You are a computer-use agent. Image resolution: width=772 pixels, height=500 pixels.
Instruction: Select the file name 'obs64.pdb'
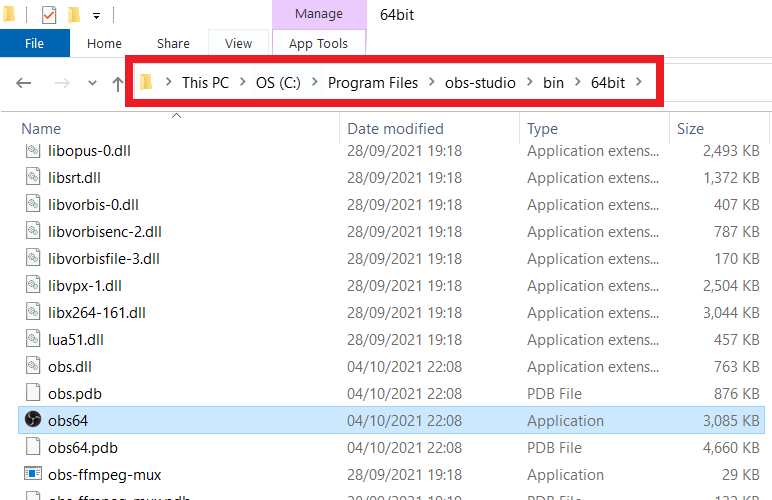(83, 448)
